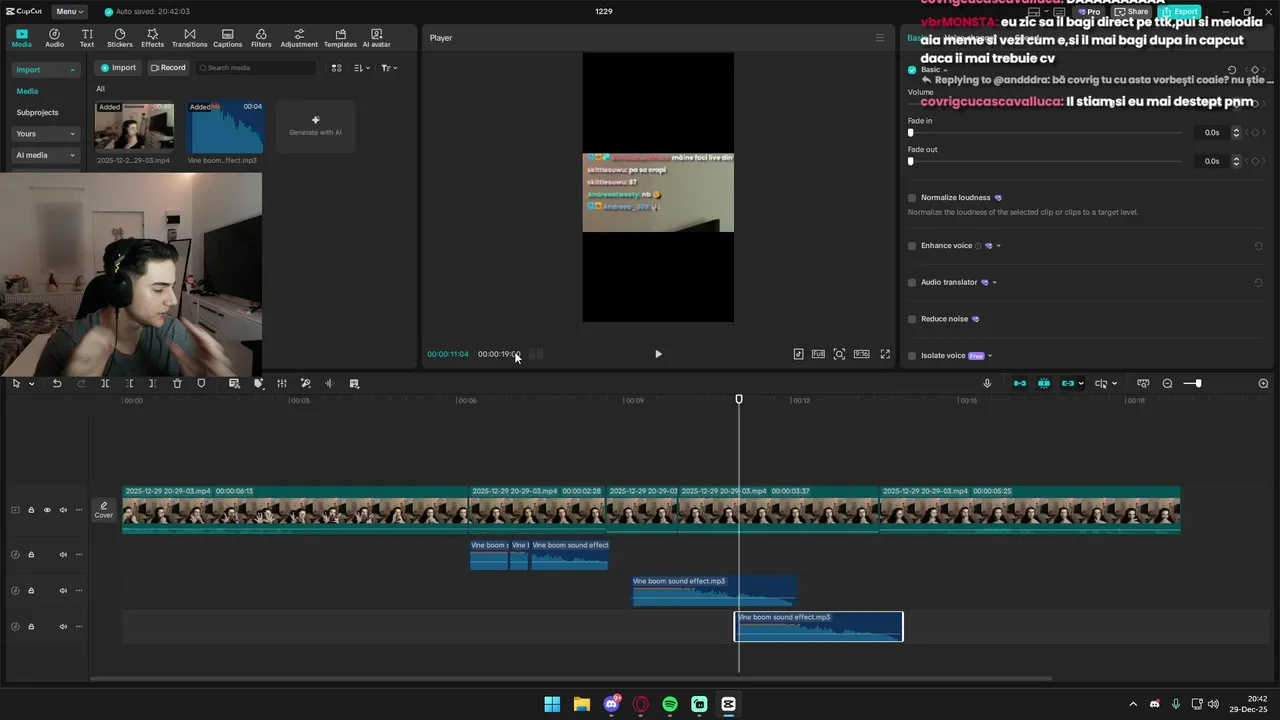Screen dimensions: 1280x720
Task: Click the record voiceover microphone icon
Action: pyautogui.click(x=987, y=384)
